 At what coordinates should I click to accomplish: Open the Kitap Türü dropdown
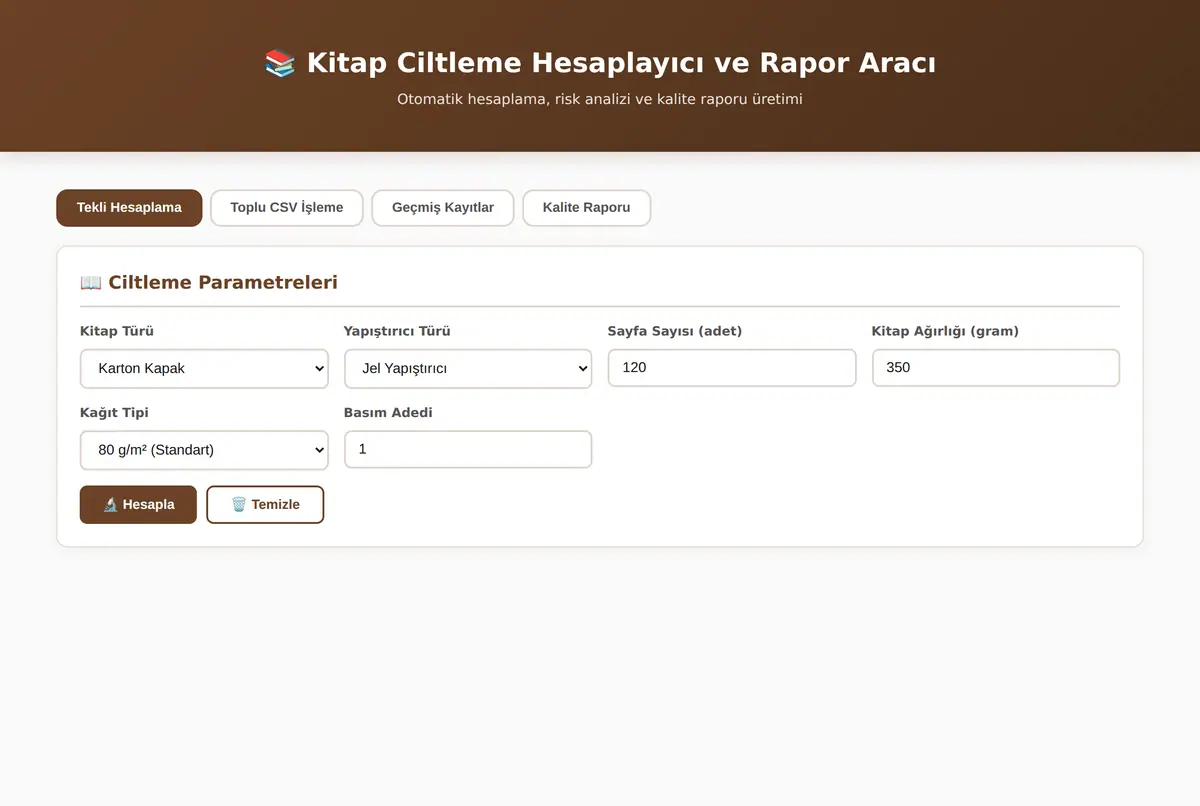coord(204,368)
